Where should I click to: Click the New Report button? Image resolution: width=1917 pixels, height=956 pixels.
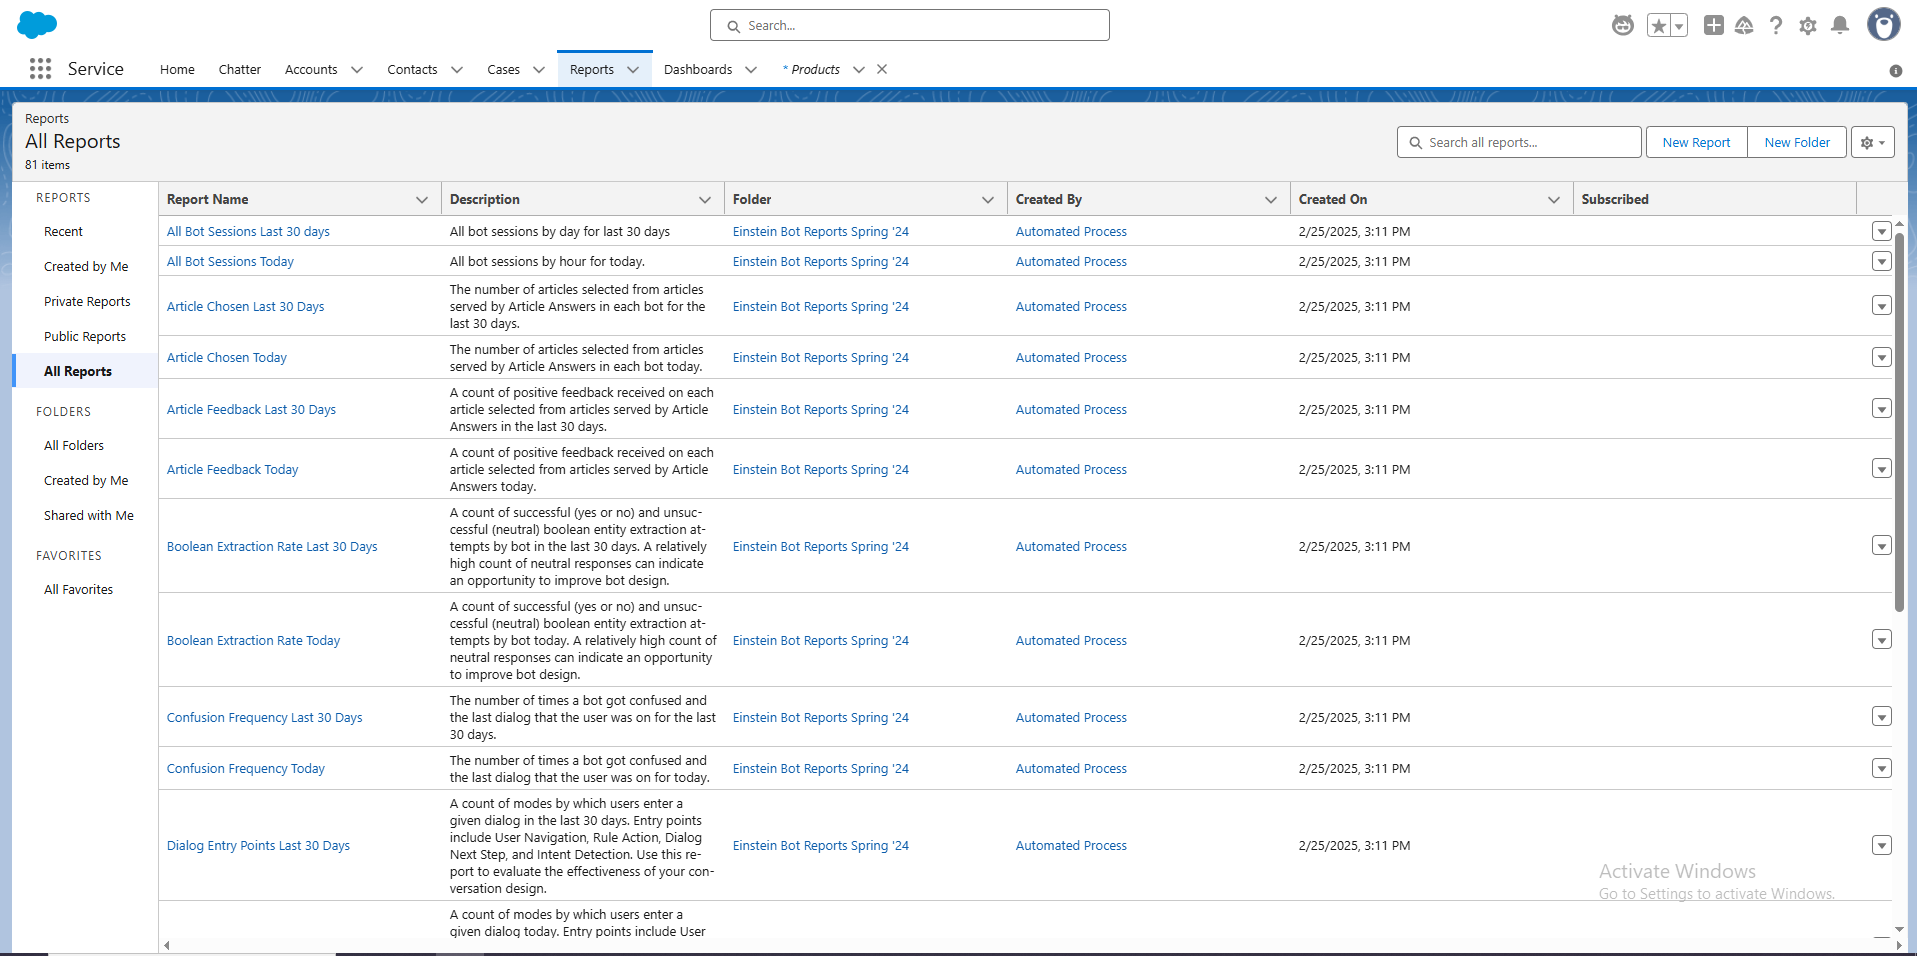1696,142
